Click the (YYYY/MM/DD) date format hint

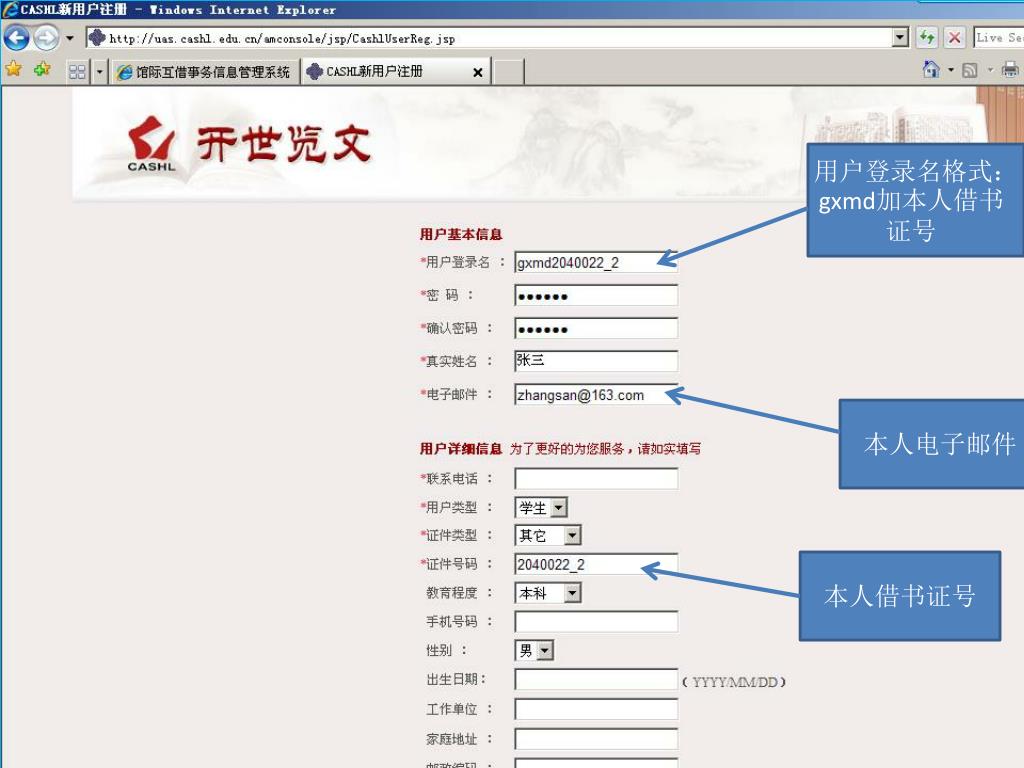click(734, 682)
